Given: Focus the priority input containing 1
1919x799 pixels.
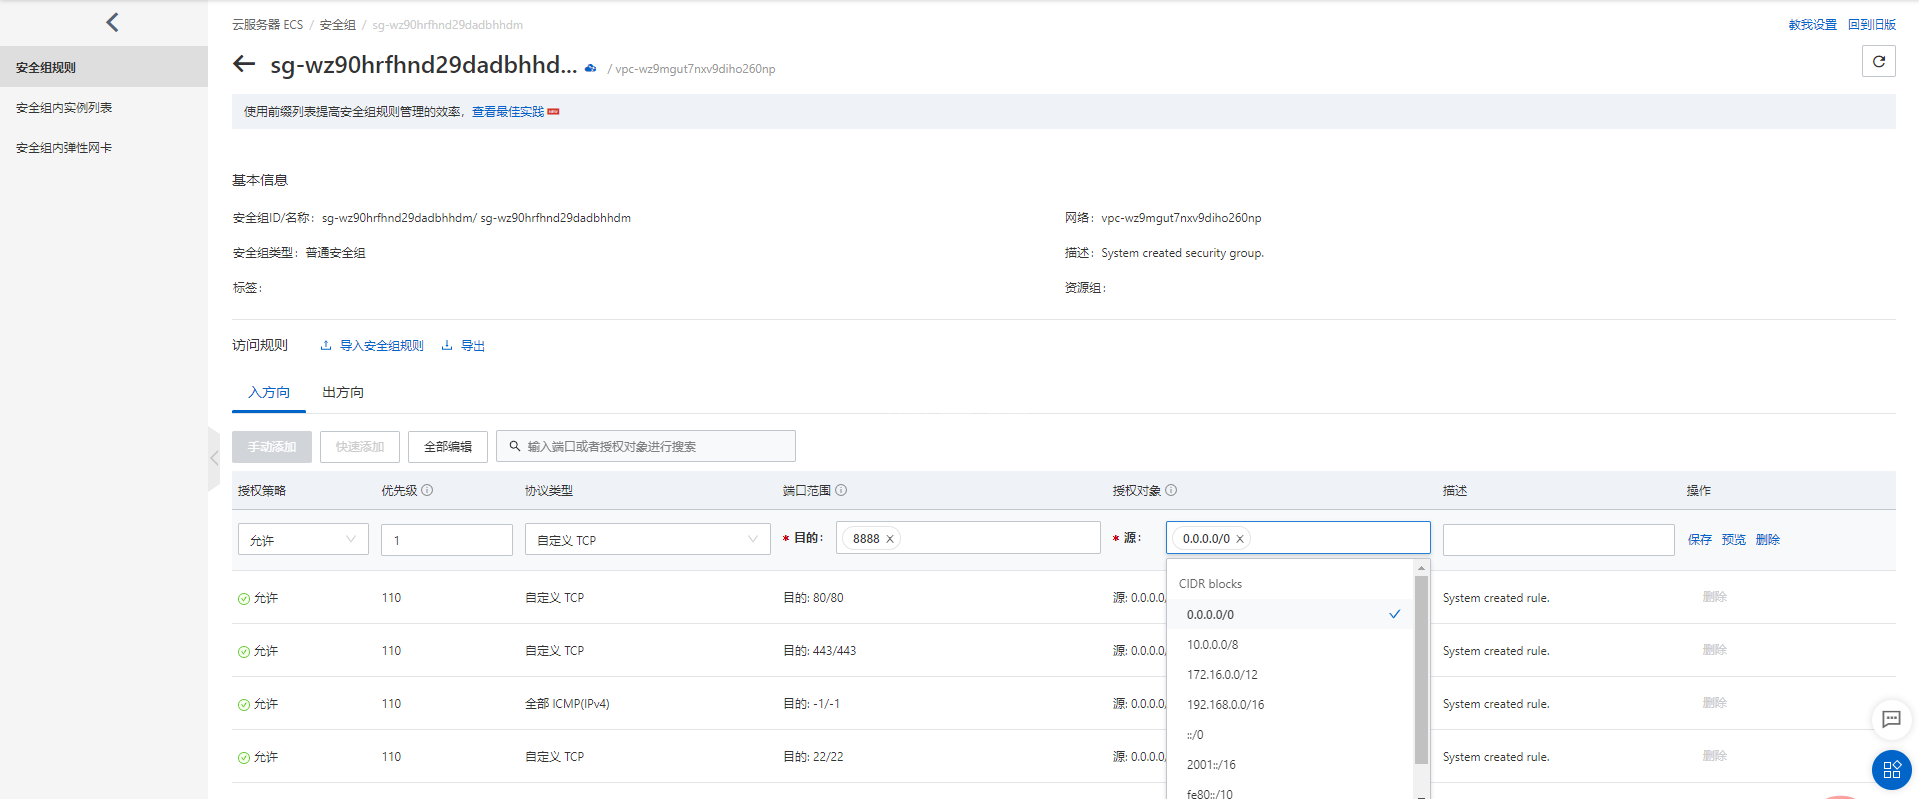Looking at the screenshot, I should 447,539.
